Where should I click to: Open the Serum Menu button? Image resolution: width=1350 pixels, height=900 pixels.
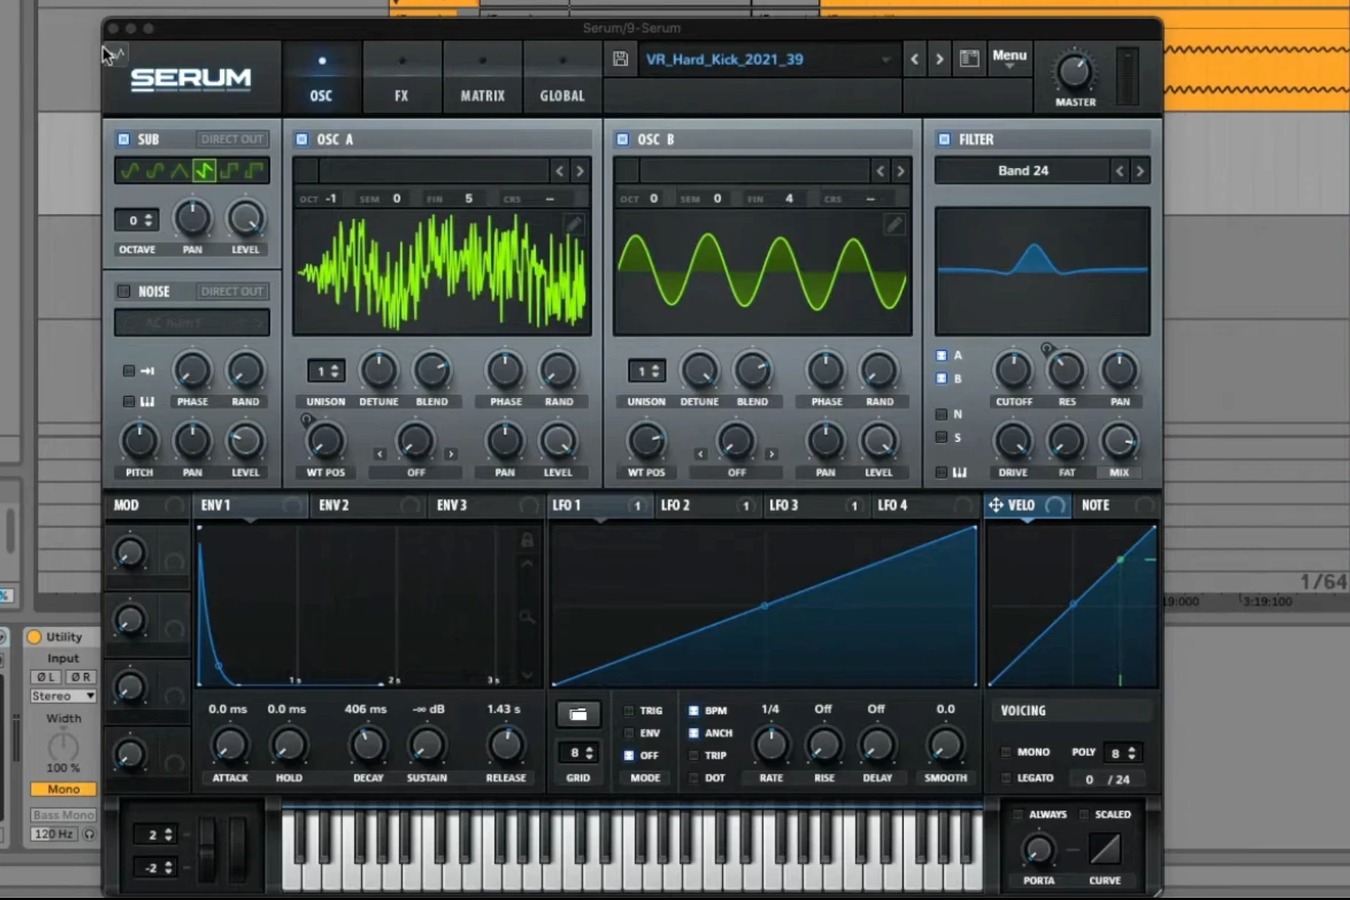(1009, 58)
